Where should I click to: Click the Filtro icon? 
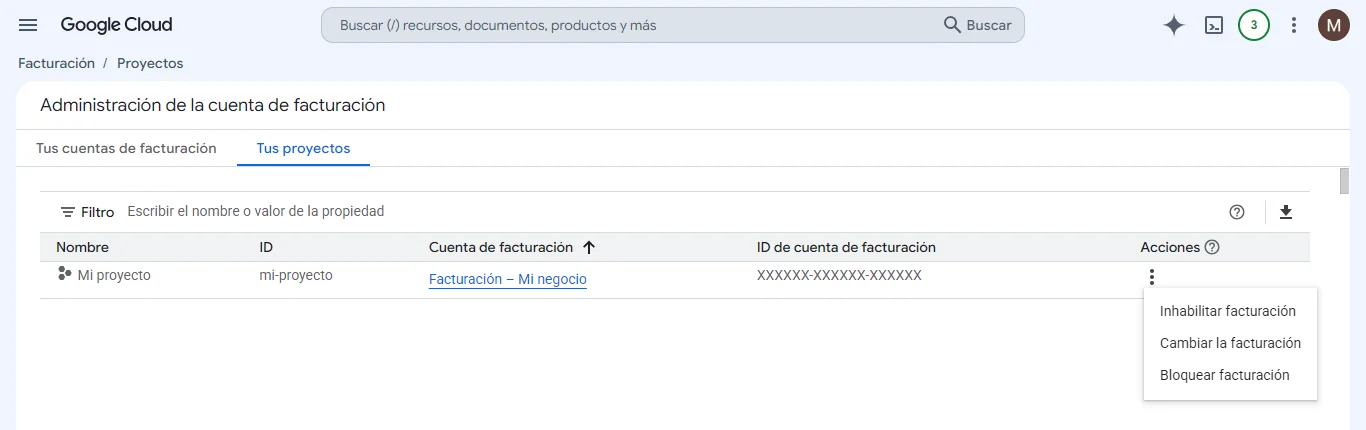(x=68, y=212)
